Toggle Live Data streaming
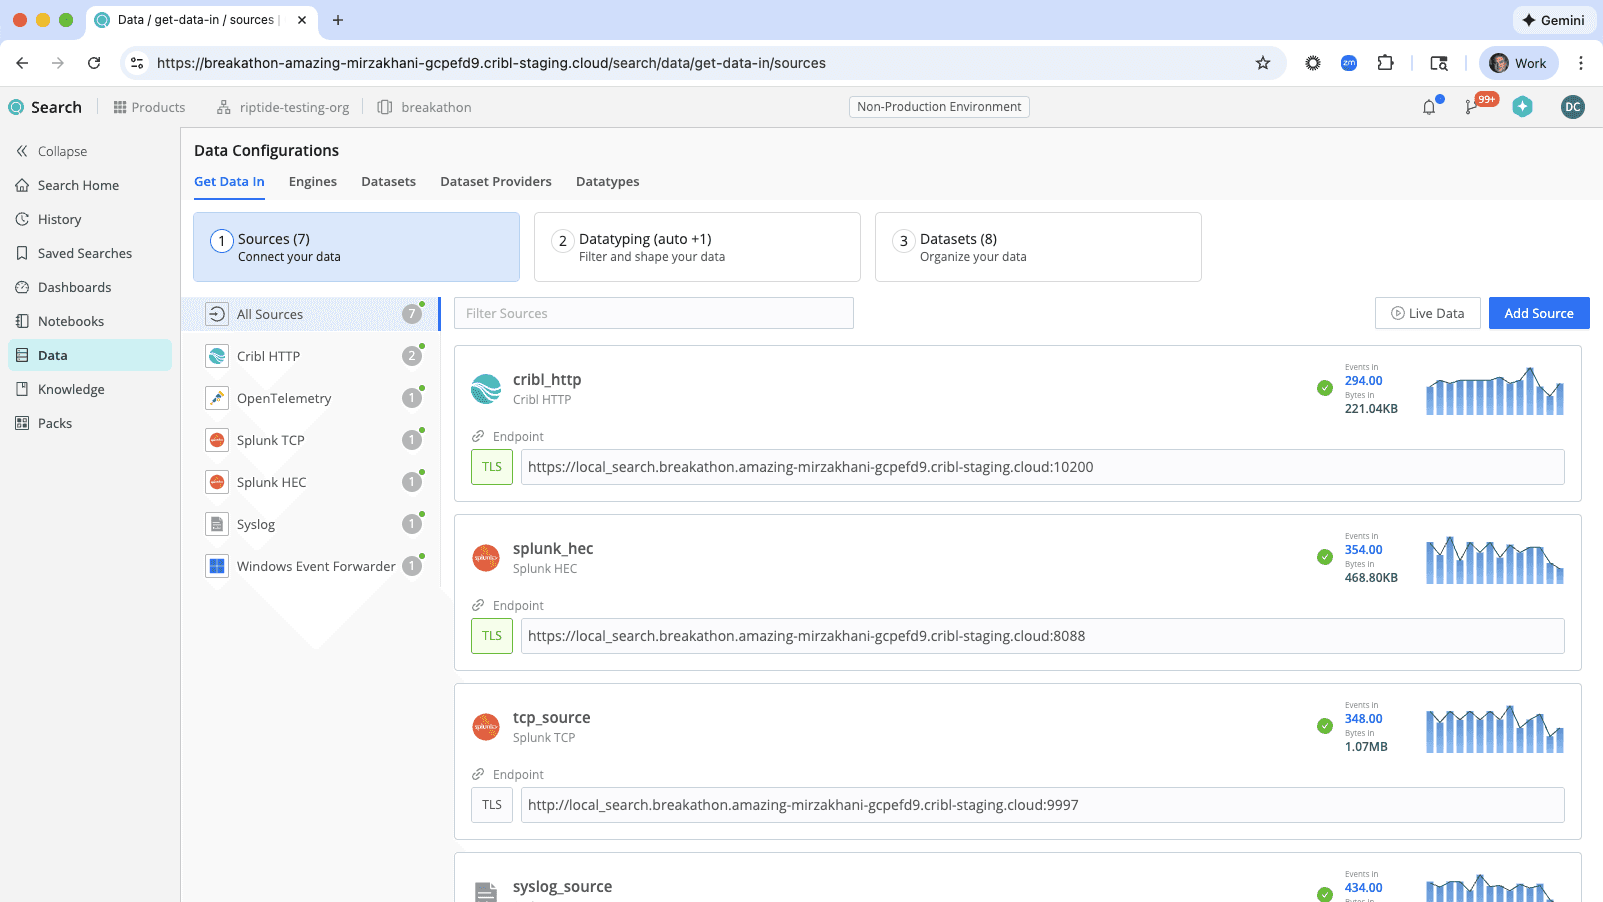 point(1427,313)
